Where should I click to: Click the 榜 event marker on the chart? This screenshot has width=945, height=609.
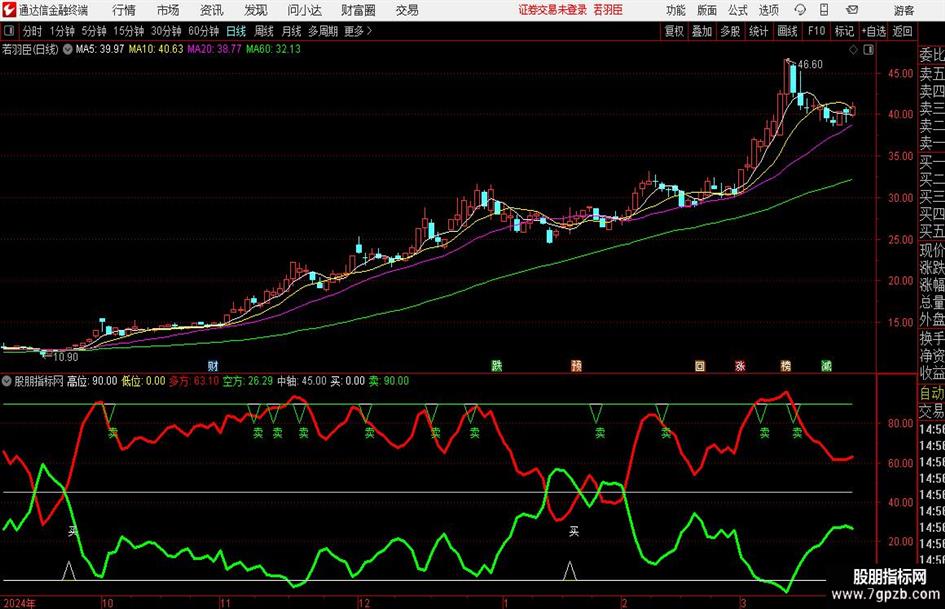pyautogui.click(x=786, y=366)
